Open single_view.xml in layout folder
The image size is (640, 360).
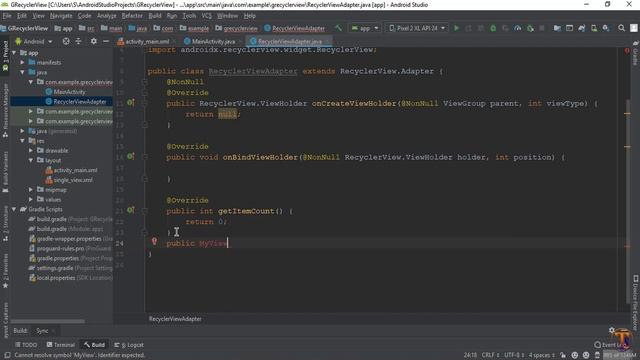73,180
